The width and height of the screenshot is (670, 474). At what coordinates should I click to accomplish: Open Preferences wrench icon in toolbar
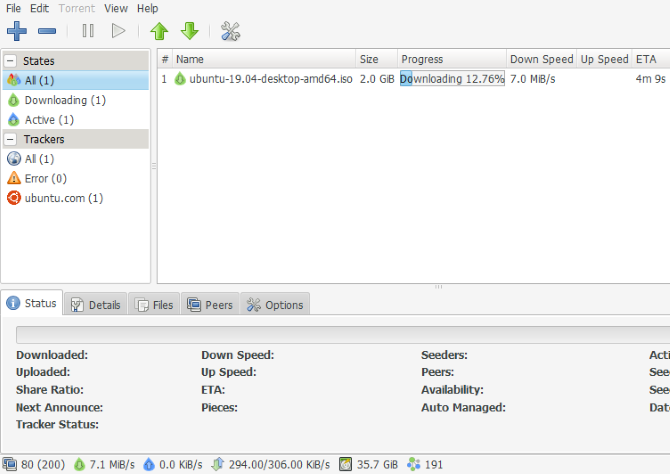click(x=231, y=31)
